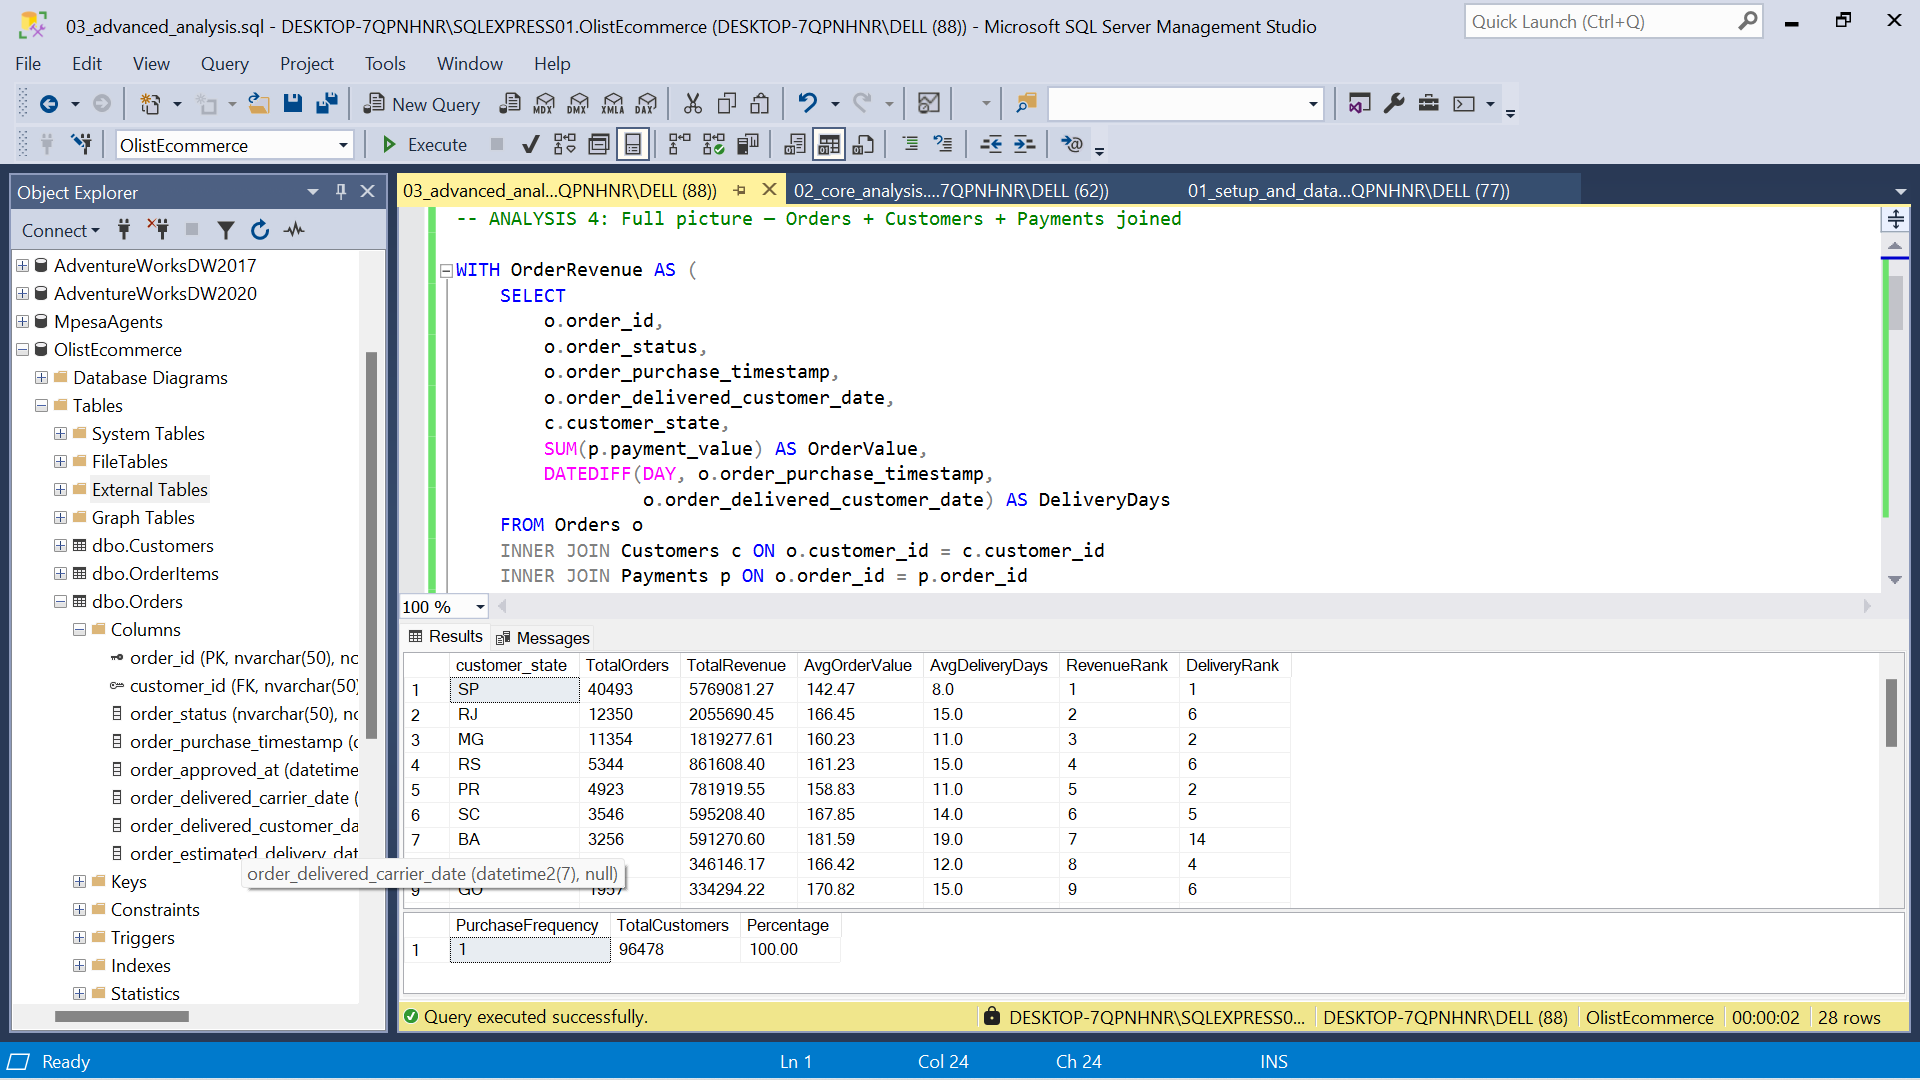This screenshot has width=1920, height=1080.
Task: Click the Parse checkmark icon
Action: click(x=531, y=145)
